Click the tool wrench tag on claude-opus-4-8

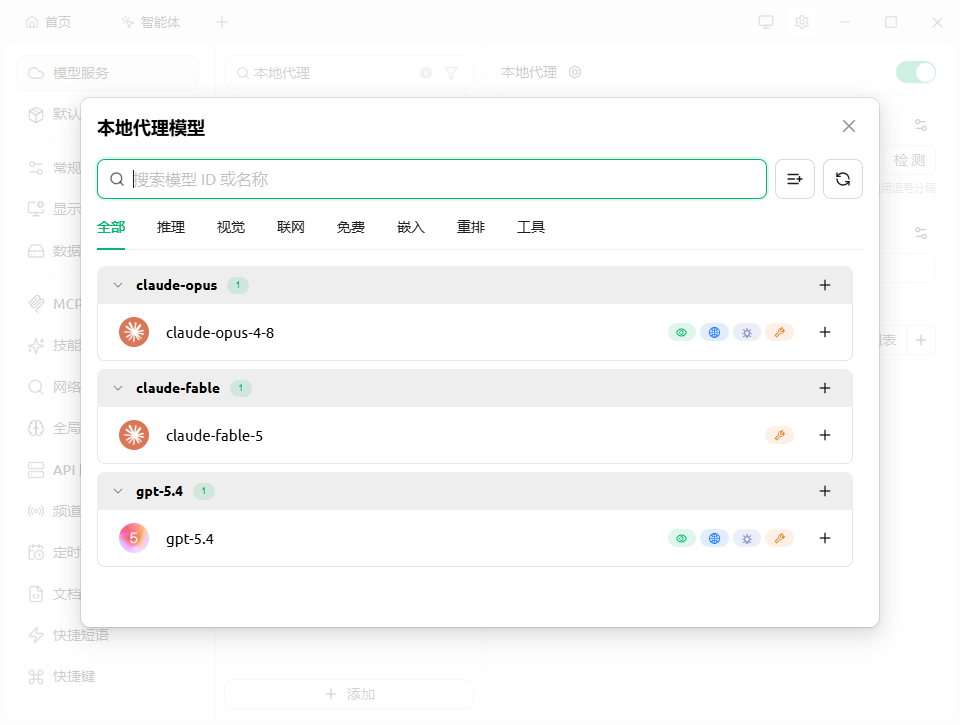point(779,332)
